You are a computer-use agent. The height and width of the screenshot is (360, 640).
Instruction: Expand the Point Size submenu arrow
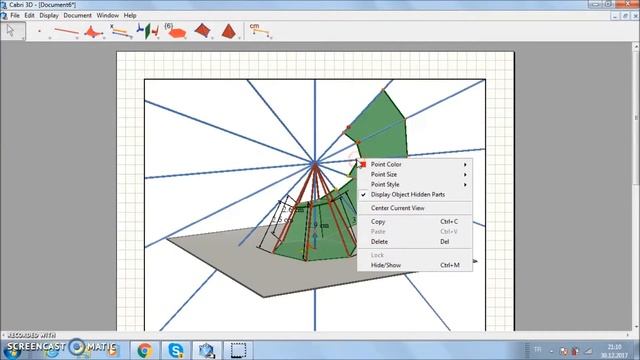pyautogui.click(x=465, y=175)
